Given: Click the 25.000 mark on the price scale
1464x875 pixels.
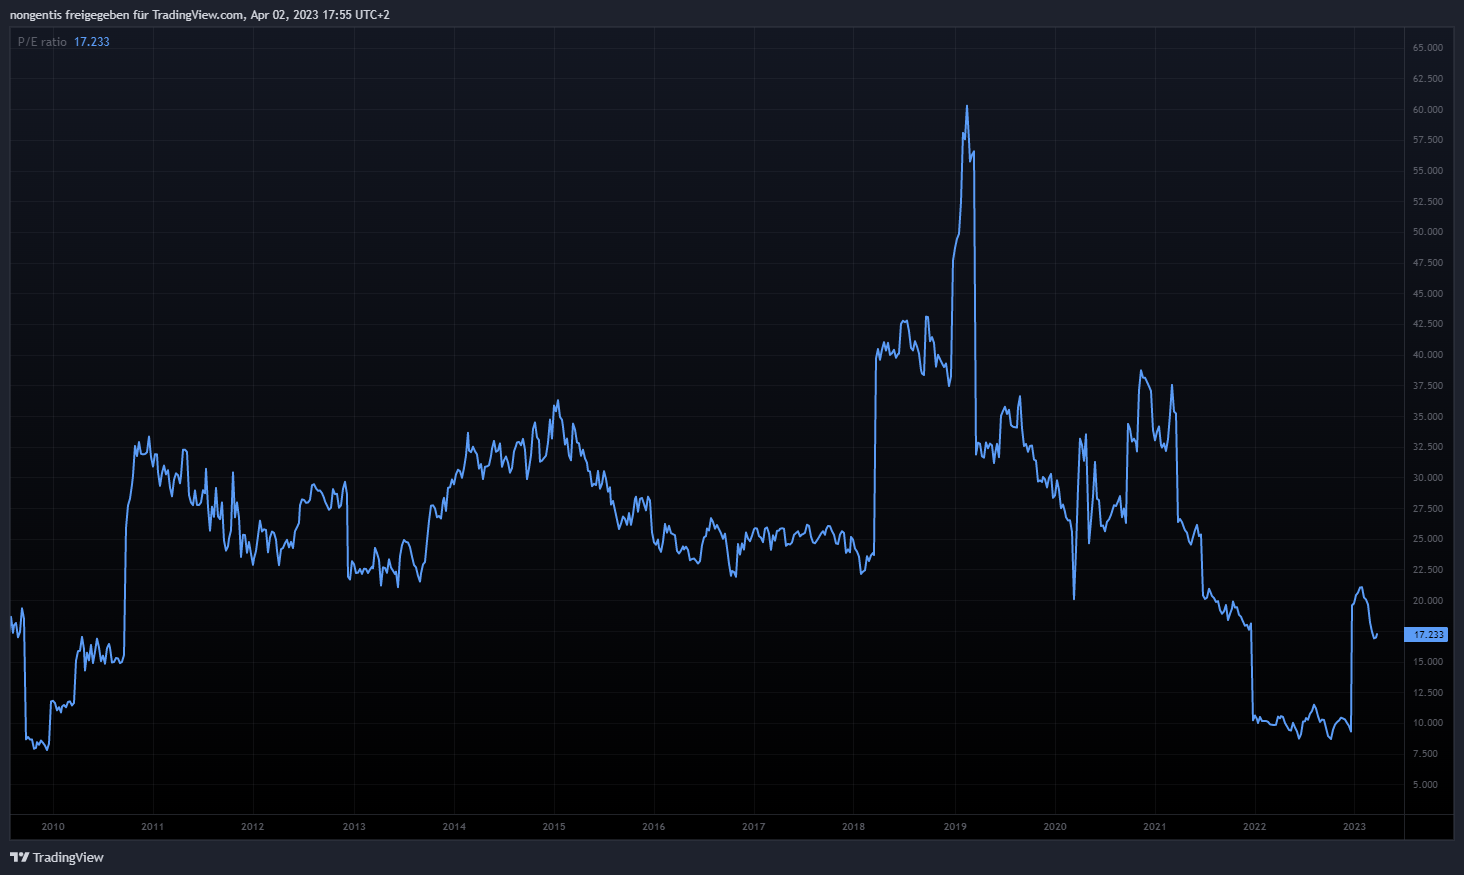Looking at the screenshot, I should coord(1427,539).
